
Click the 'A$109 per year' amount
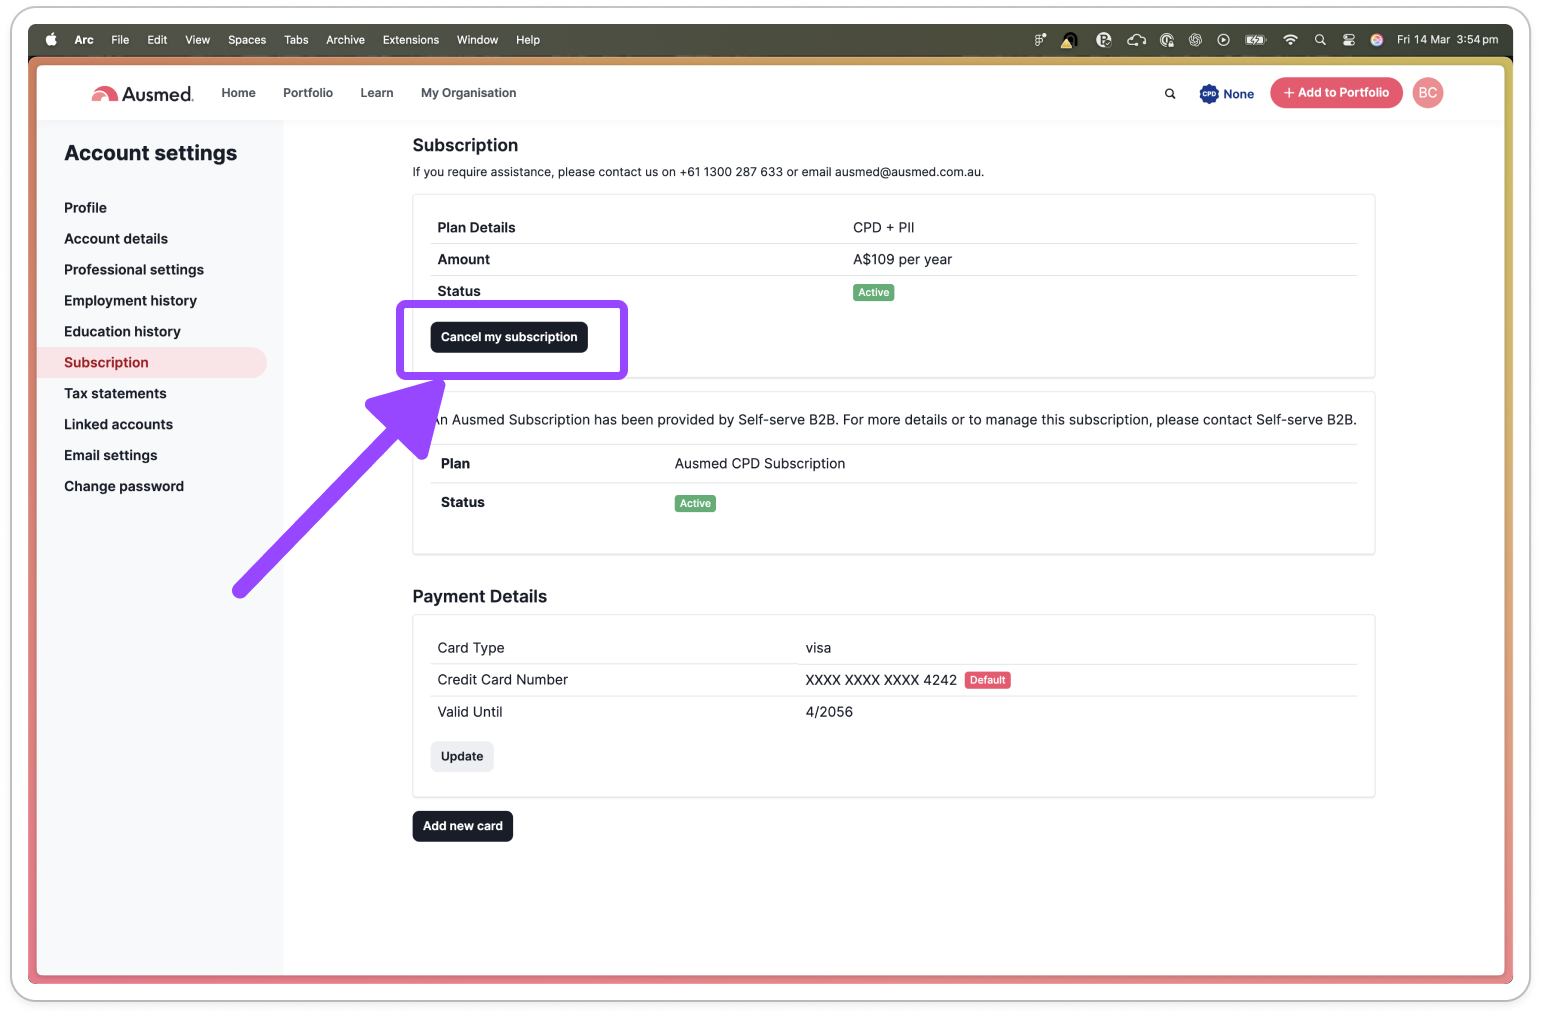point(902,260)
